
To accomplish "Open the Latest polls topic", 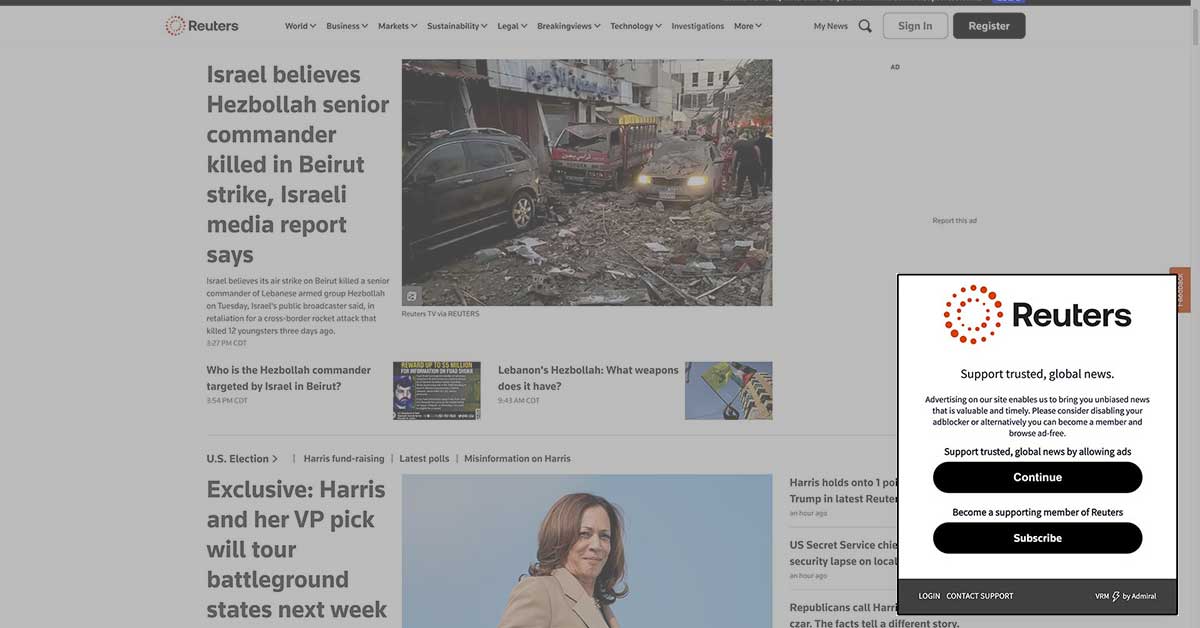I will tap(424, 458).
